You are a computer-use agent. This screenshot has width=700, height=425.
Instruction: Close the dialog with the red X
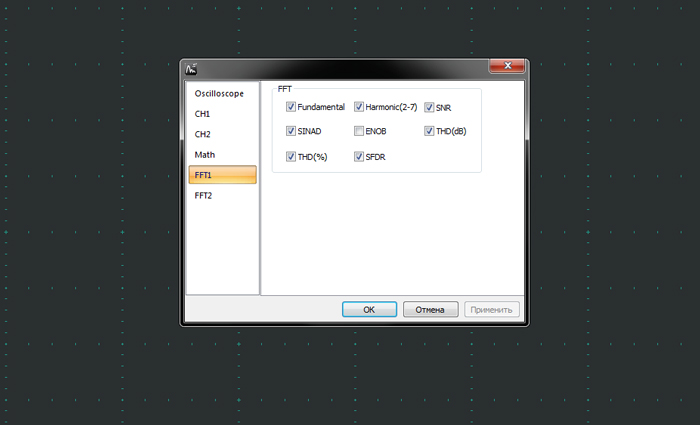pos(507,66)
